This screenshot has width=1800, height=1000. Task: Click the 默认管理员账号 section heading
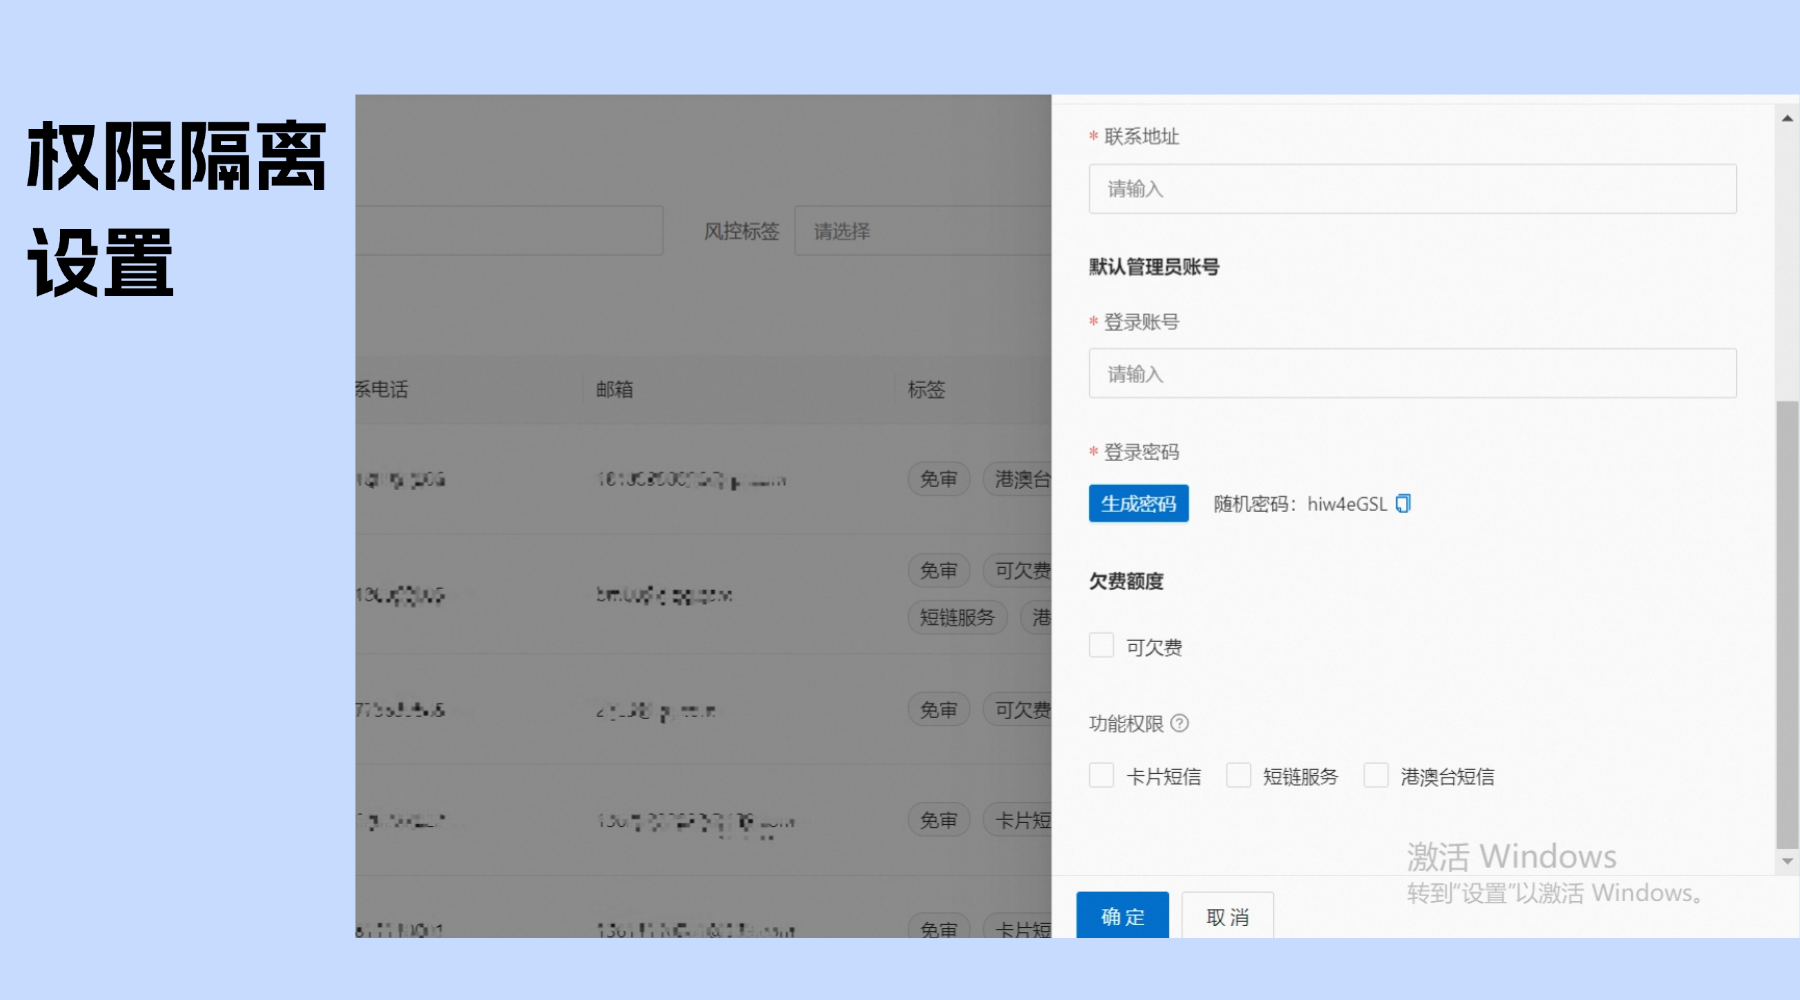1154,267
